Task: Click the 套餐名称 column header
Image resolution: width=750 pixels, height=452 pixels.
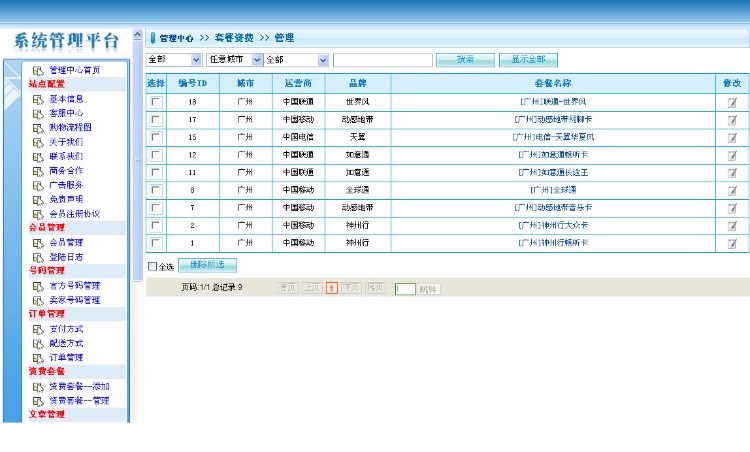Action: 553,83
